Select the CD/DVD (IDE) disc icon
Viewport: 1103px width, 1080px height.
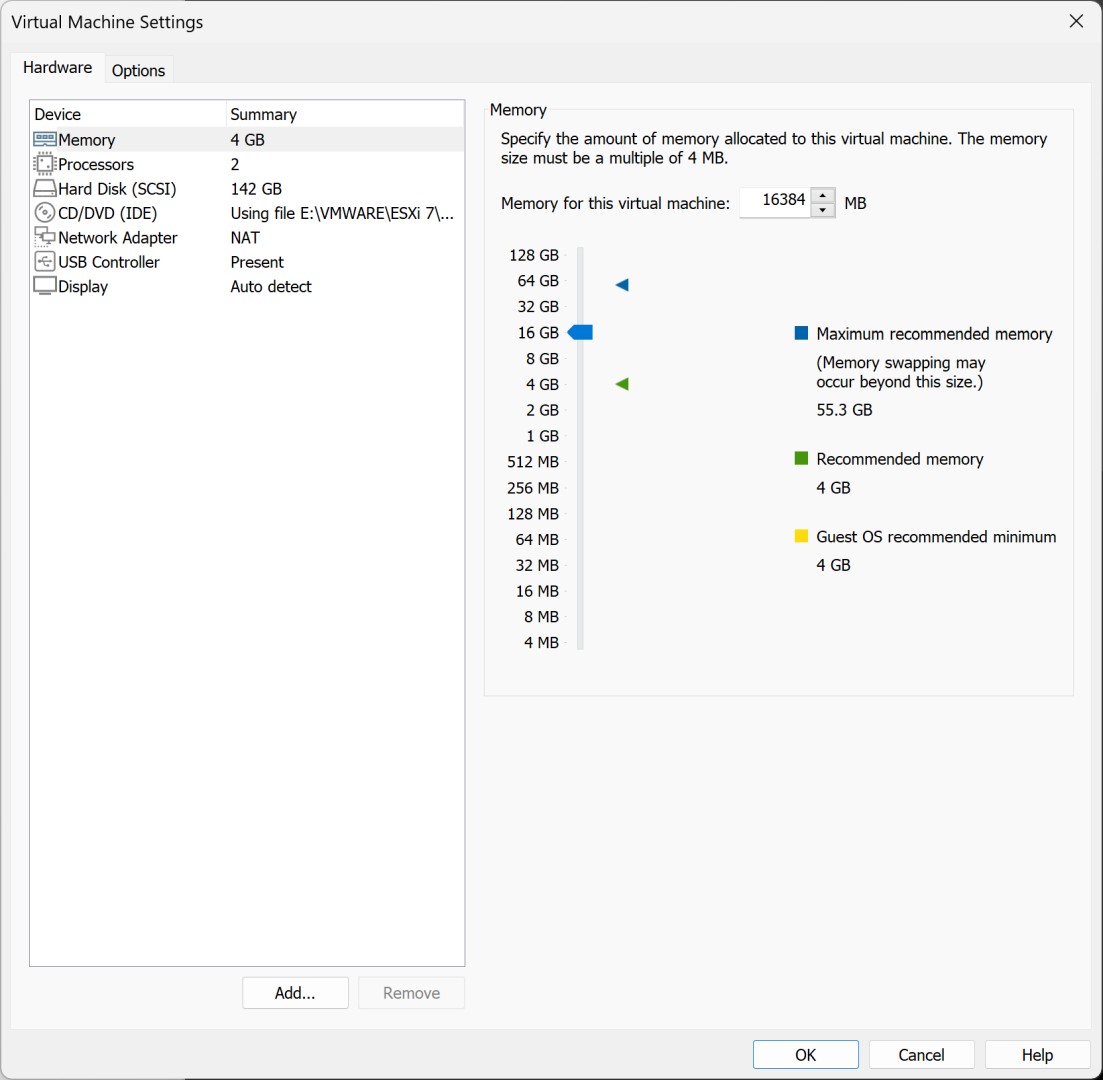tap(45, 212)
